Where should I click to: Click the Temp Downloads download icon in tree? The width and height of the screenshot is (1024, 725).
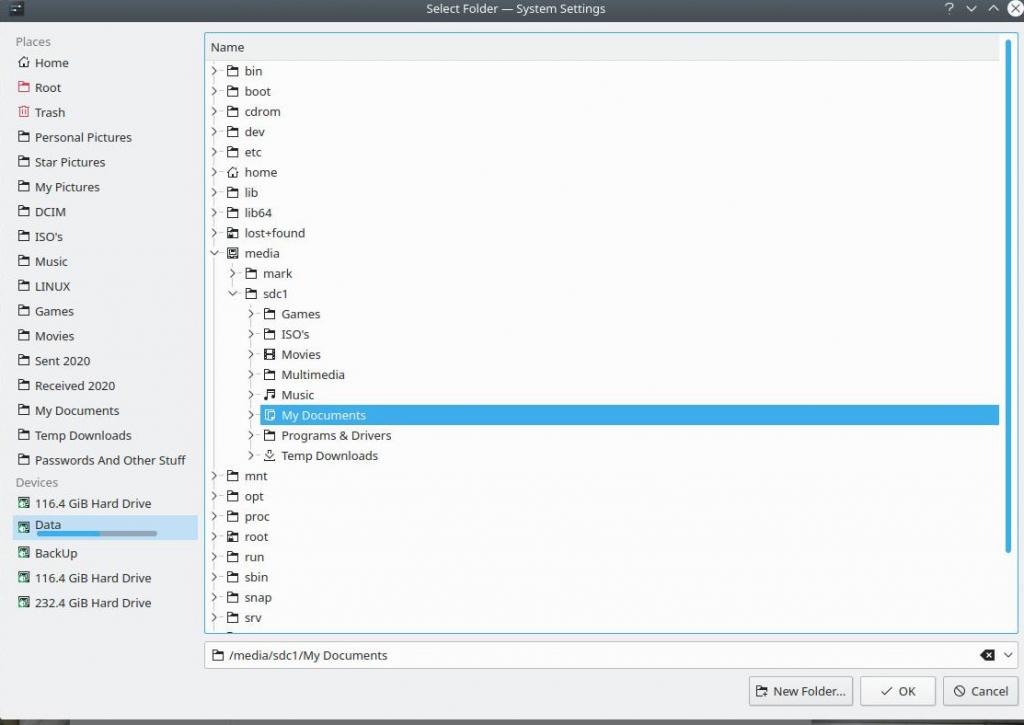click(x=269, y=456)
